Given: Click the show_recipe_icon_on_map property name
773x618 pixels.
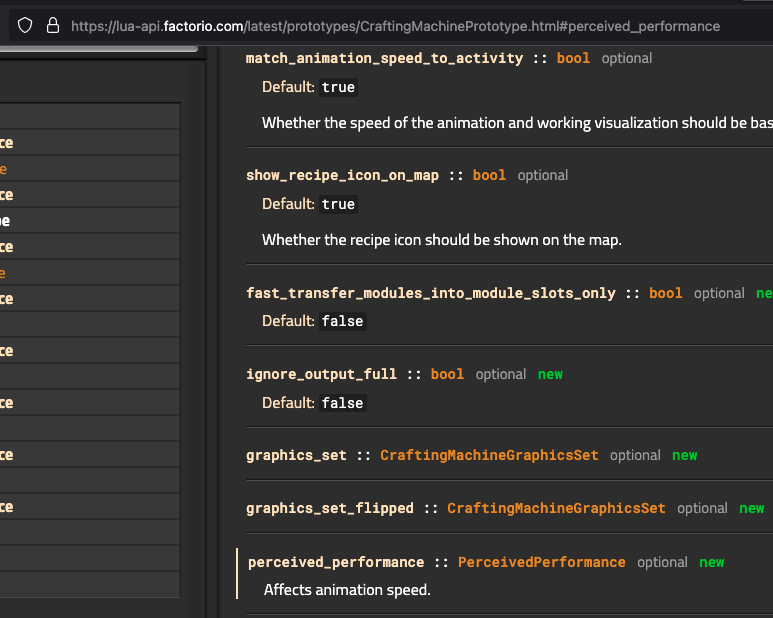Looking at the screenshot, I should (342, 175).
